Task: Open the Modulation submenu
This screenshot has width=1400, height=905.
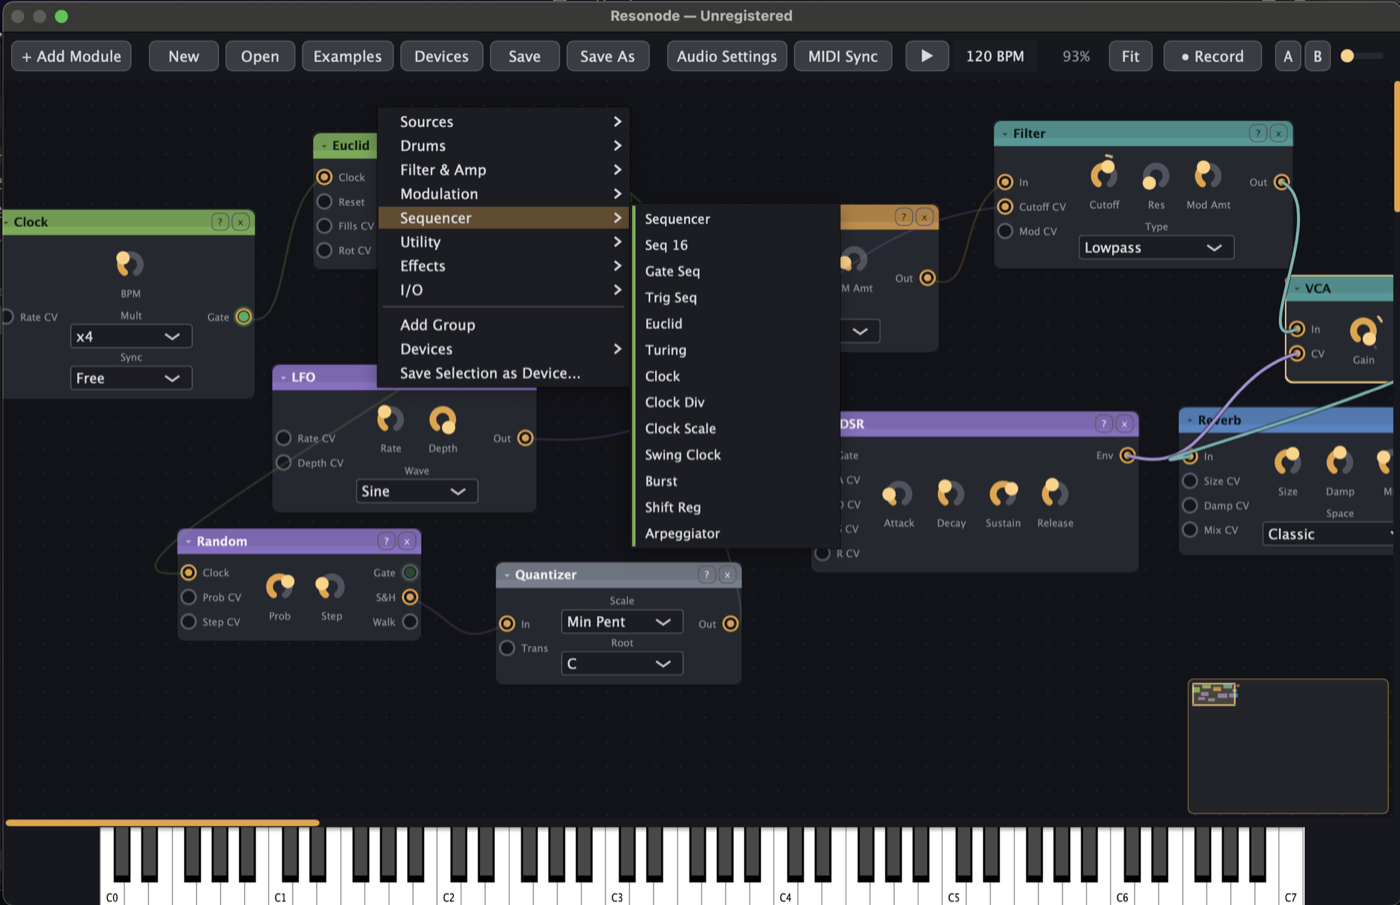Action: (x=504, y=194)
